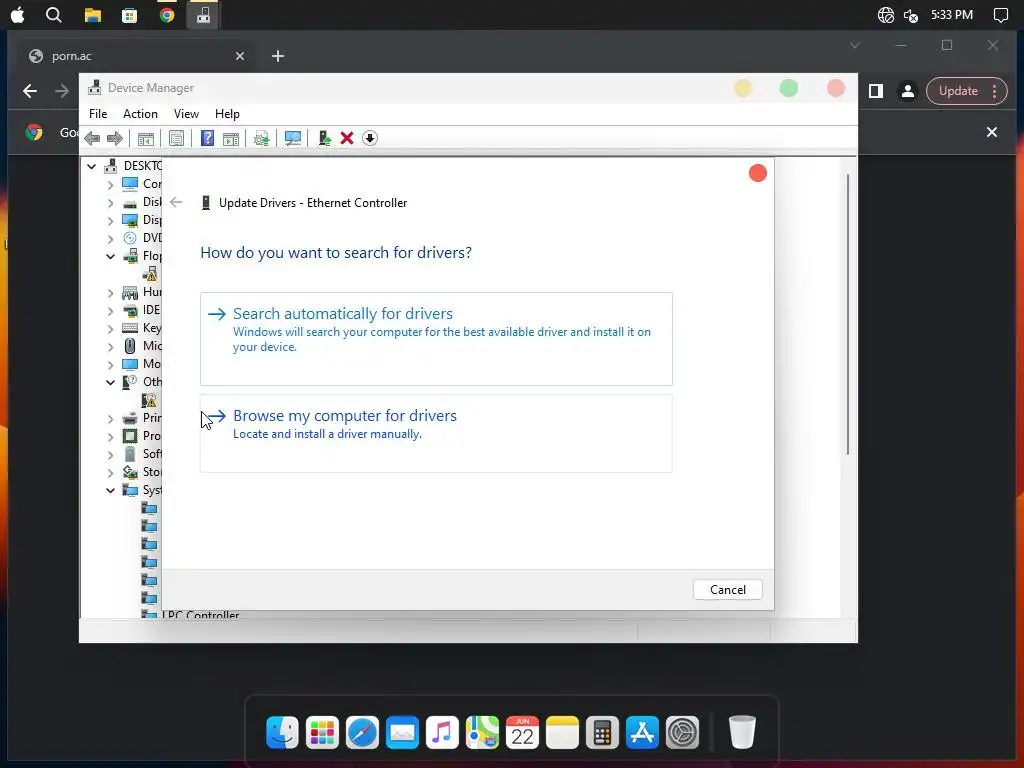Image resolution: width=1024 pixels, height=768 pixels.
Task: Expand the Display adapters tree node
Action: coord(110,221)
